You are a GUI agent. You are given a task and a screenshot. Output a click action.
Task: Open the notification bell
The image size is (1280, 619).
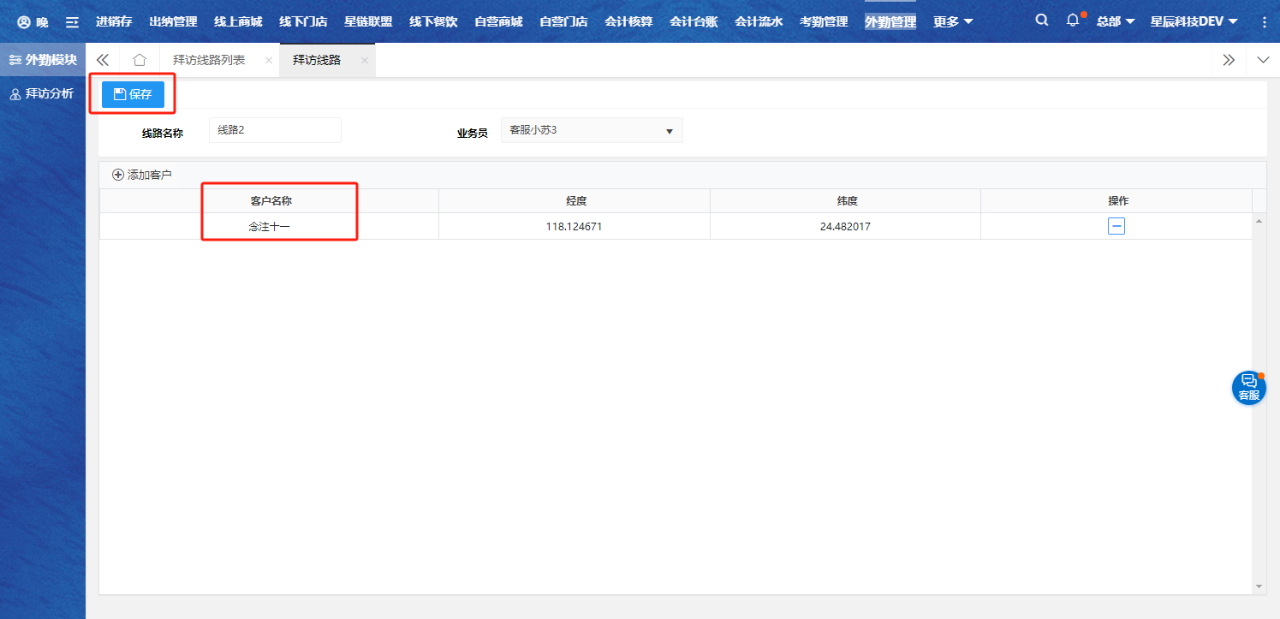point(1073,21)
